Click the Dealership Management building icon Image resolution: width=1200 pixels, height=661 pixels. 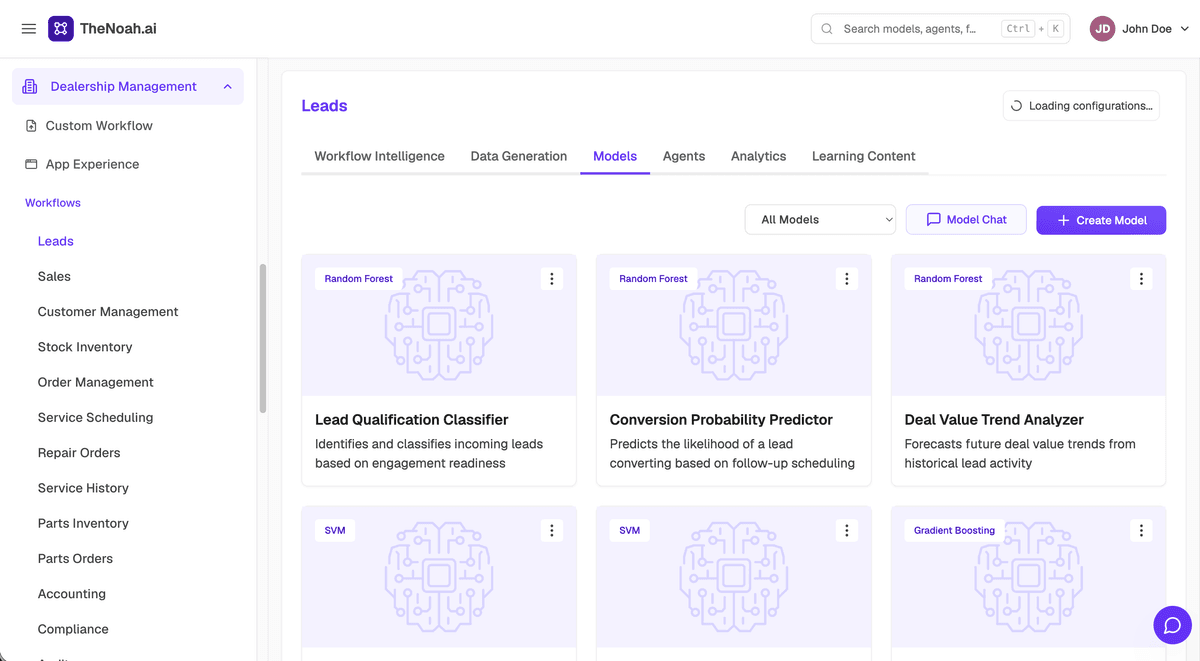coord(29,87)
